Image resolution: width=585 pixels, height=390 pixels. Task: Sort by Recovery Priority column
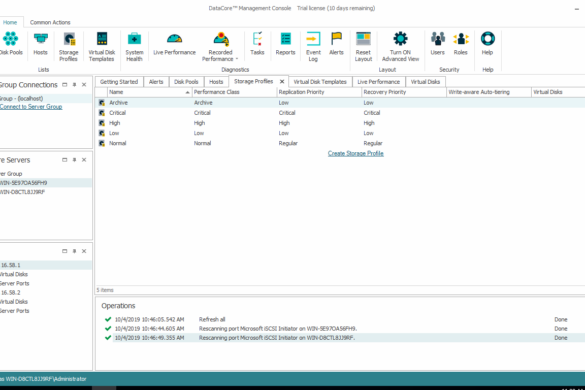click(x=404, y=92)
